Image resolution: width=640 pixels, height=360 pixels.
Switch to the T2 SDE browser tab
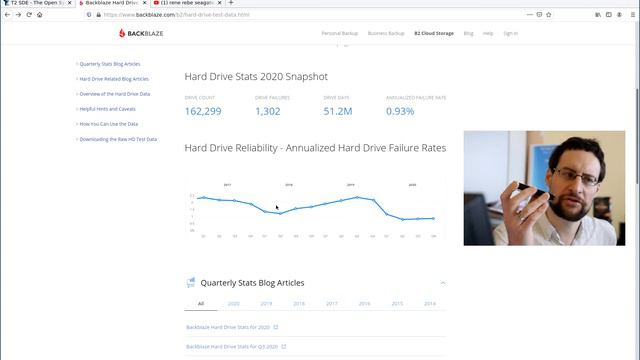38,3
